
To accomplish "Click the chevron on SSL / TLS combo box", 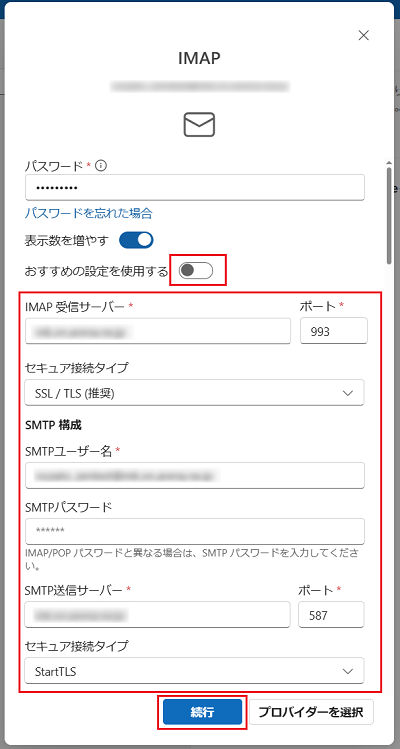I will (348, 393).
